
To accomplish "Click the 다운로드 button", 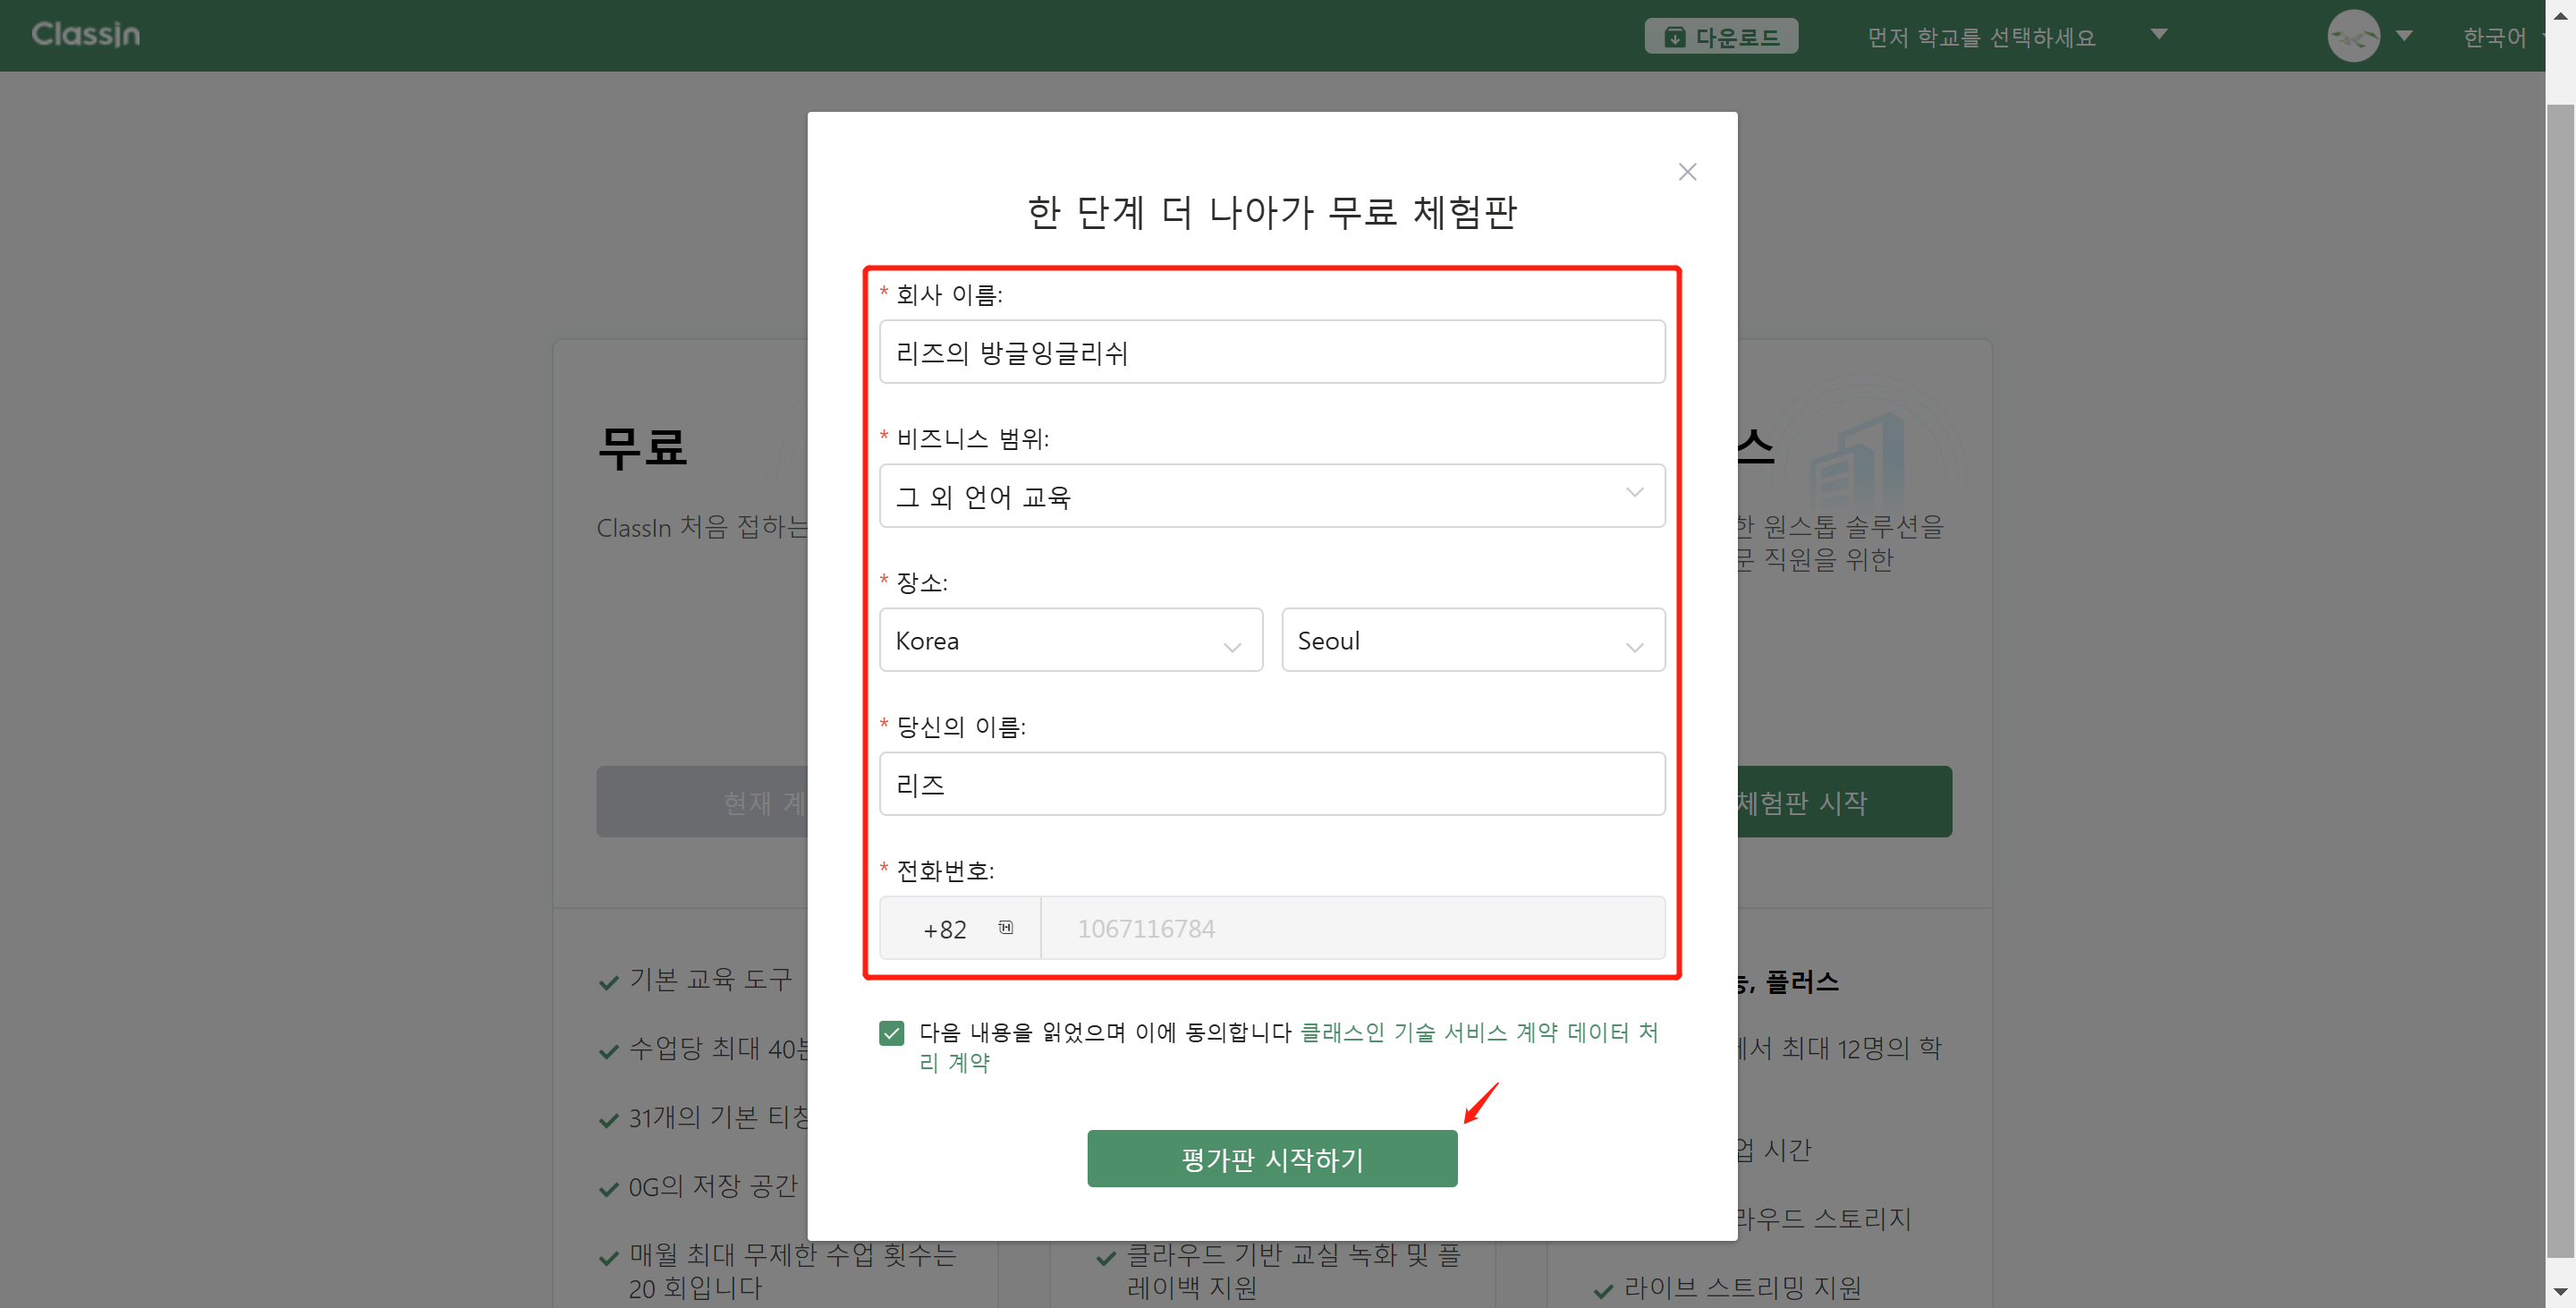I will click(x=1721, y=36).
